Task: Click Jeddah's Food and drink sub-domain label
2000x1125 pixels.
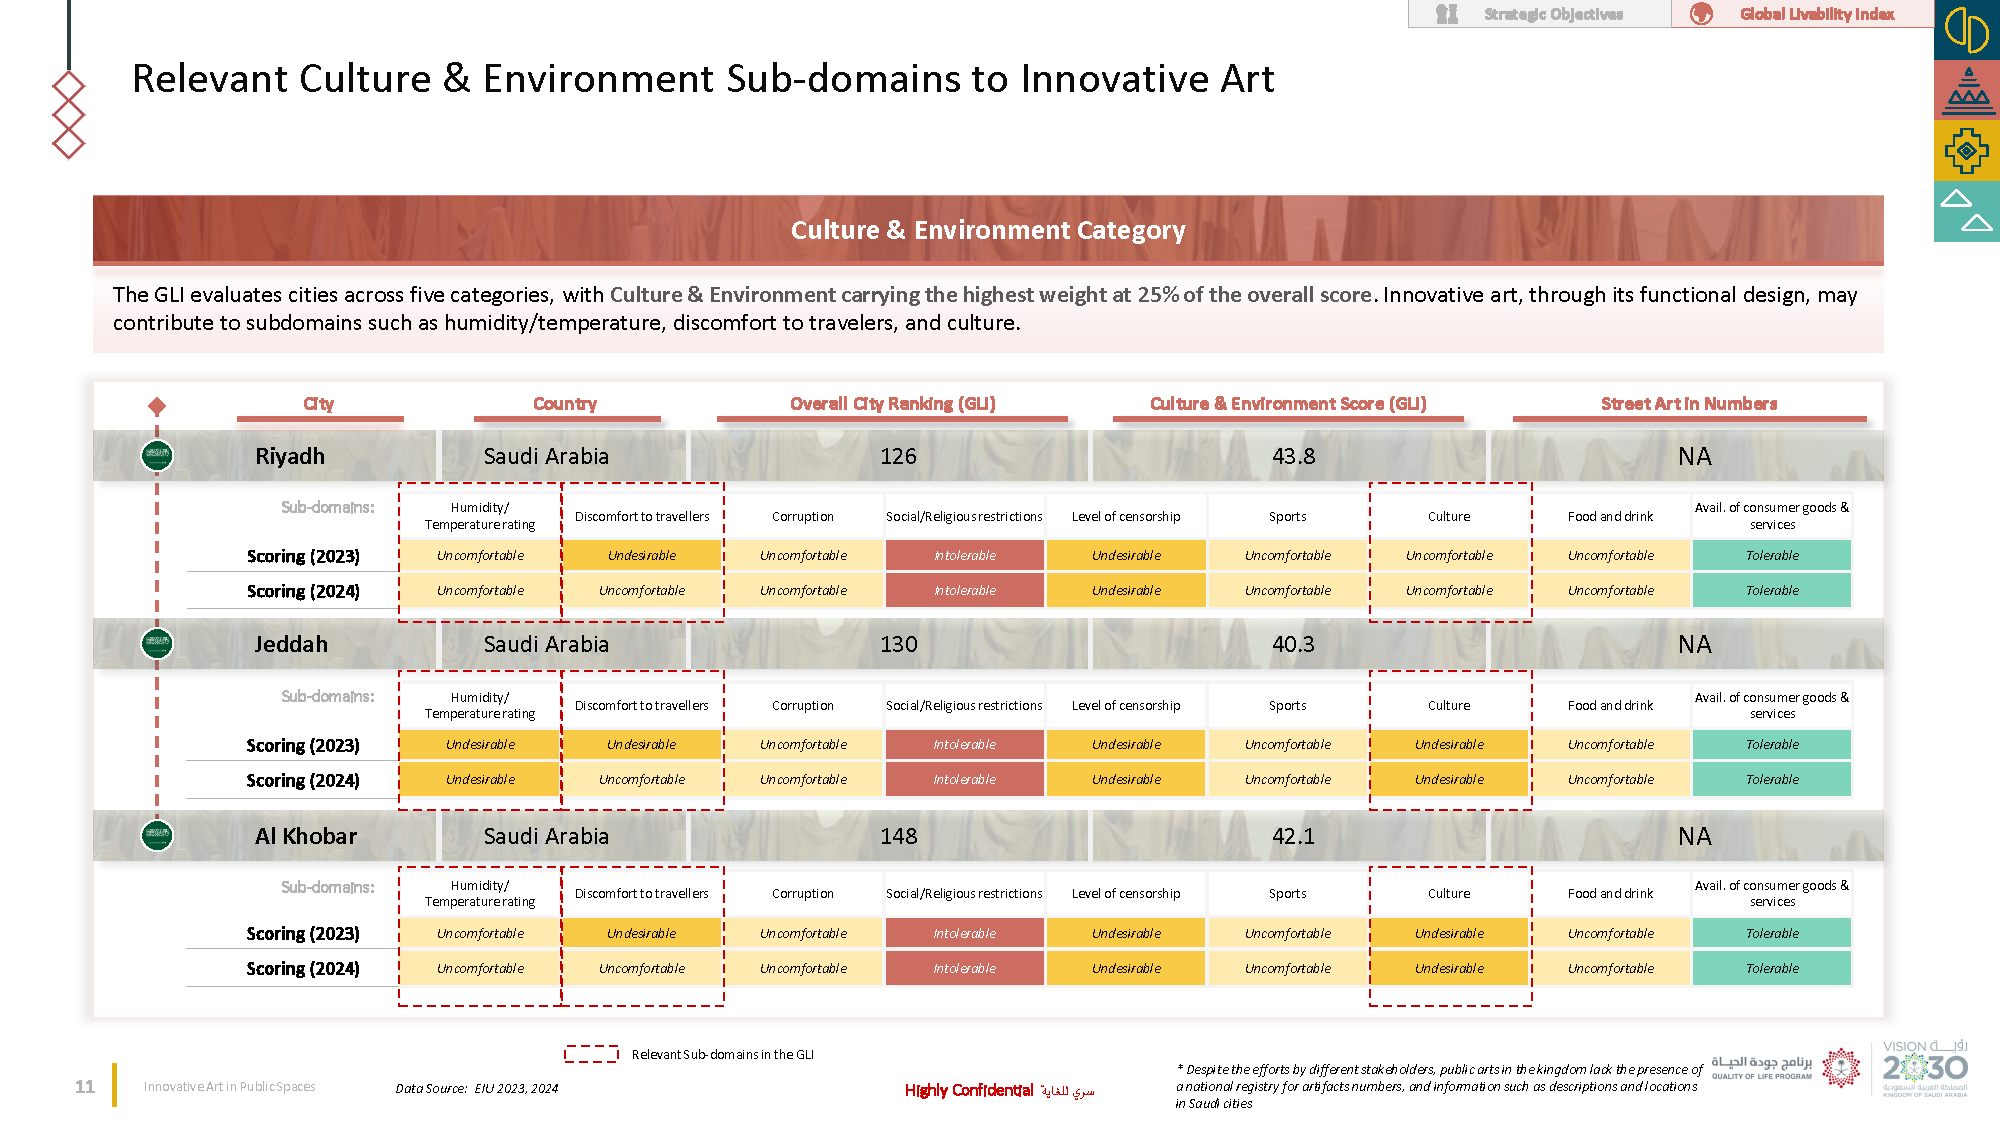Action: coord(1610,705)
